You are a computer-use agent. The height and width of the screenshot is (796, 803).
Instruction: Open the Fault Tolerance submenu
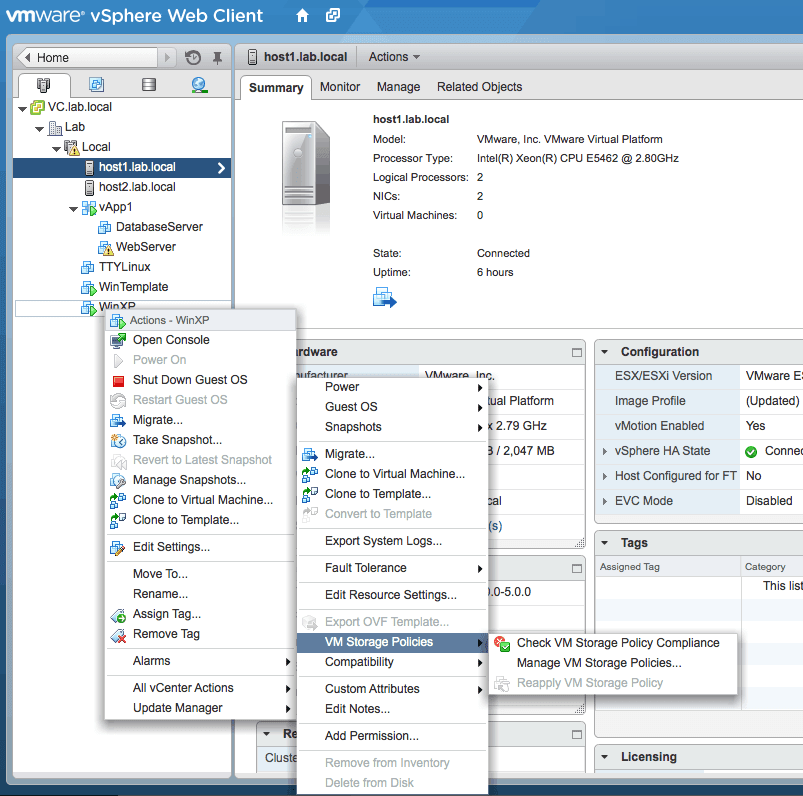pyautogui.click(x=392, y=568)
